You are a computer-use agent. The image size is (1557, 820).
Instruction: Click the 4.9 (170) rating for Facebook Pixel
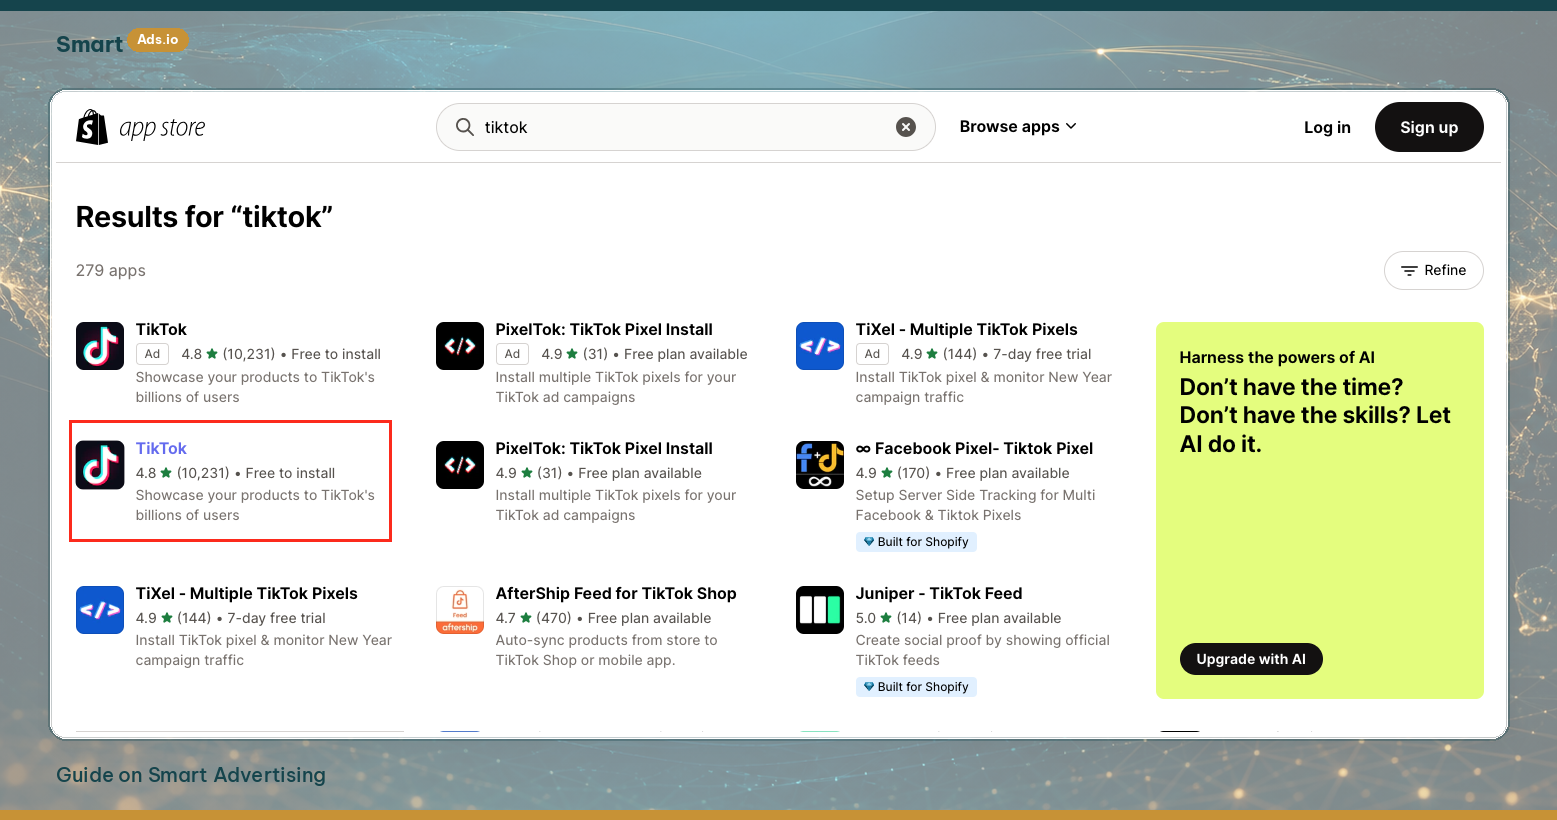click(x=893, y=473)
